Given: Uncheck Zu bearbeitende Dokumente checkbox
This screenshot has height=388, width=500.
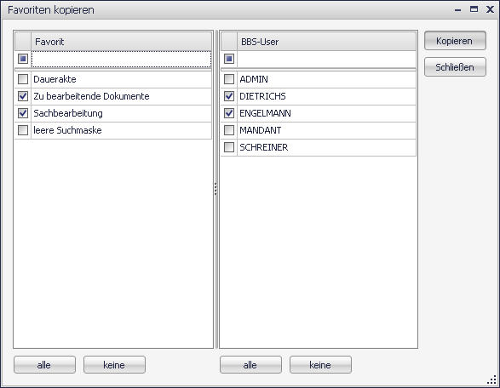Looking at the screenshot, I should coord(23,96).
